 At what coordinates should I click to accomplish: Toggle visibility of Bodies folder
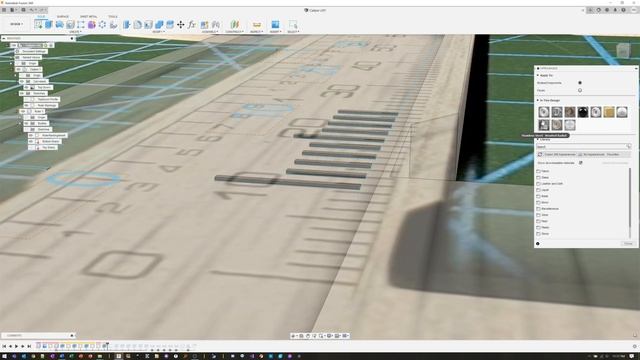(x=26, y=123)
